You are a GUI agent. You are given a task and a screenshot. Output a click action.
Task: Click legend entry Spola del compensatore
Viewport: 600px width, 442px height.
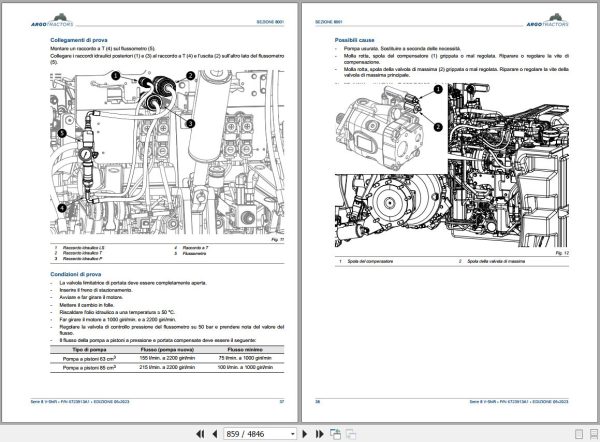370,261
